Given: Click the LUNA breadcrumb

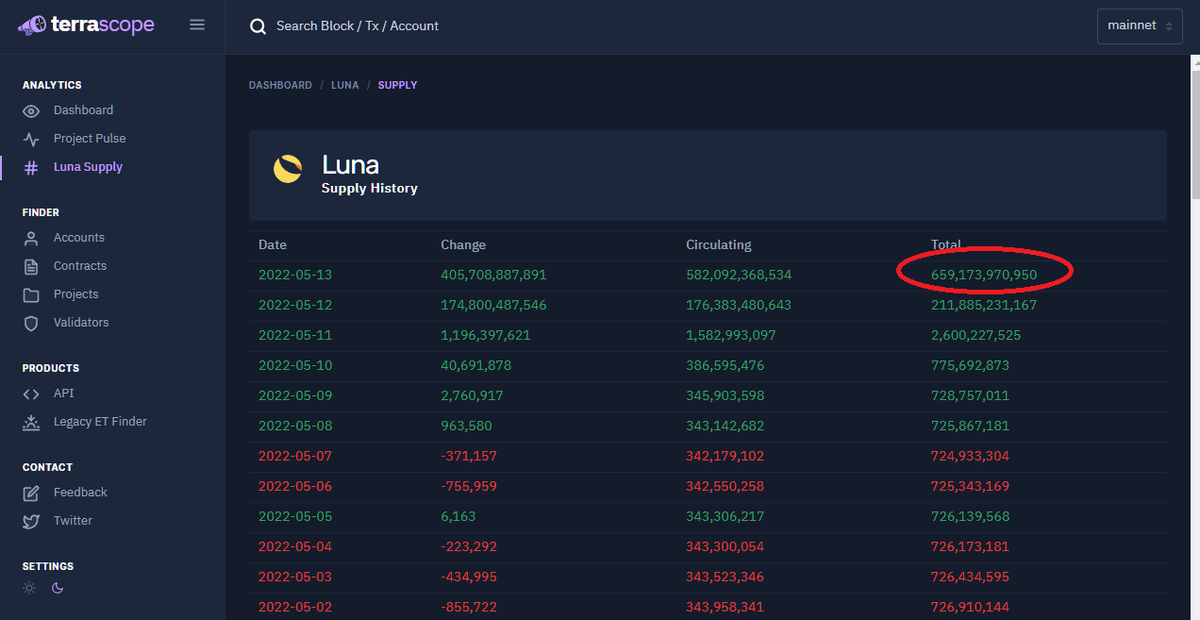Looking at the screenshot, I should (345, 85).
